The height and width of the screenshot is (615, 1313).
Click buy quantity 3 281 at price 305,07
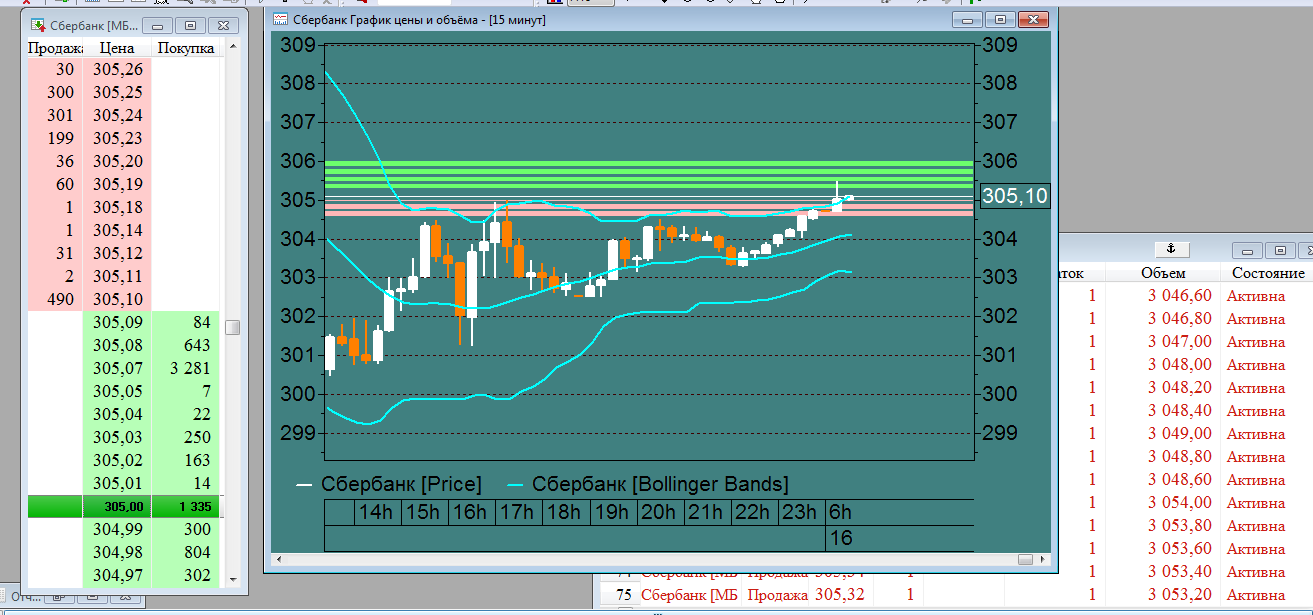tap(187, 368)
